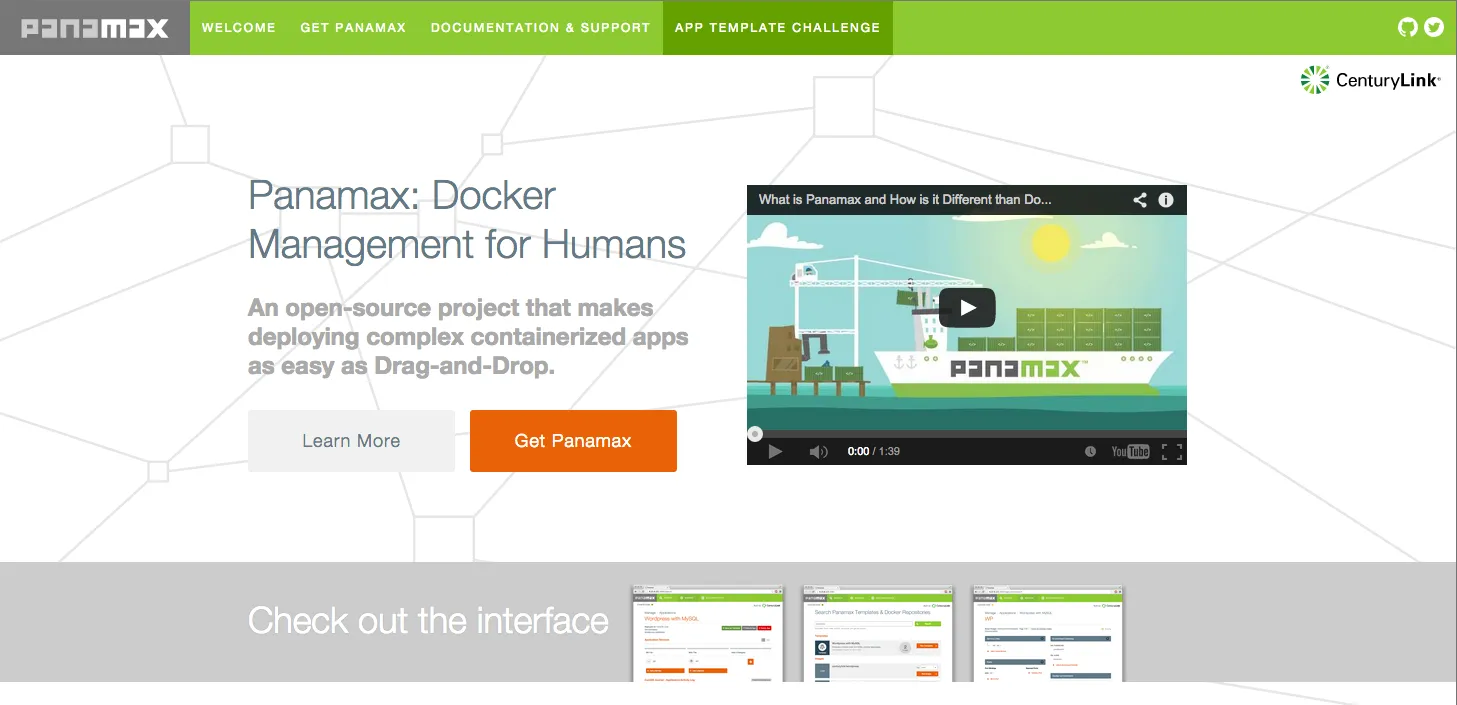This screenshot has width=1457, height=705.
Task: Play the Panamax intro video
Action: [966, 307]
